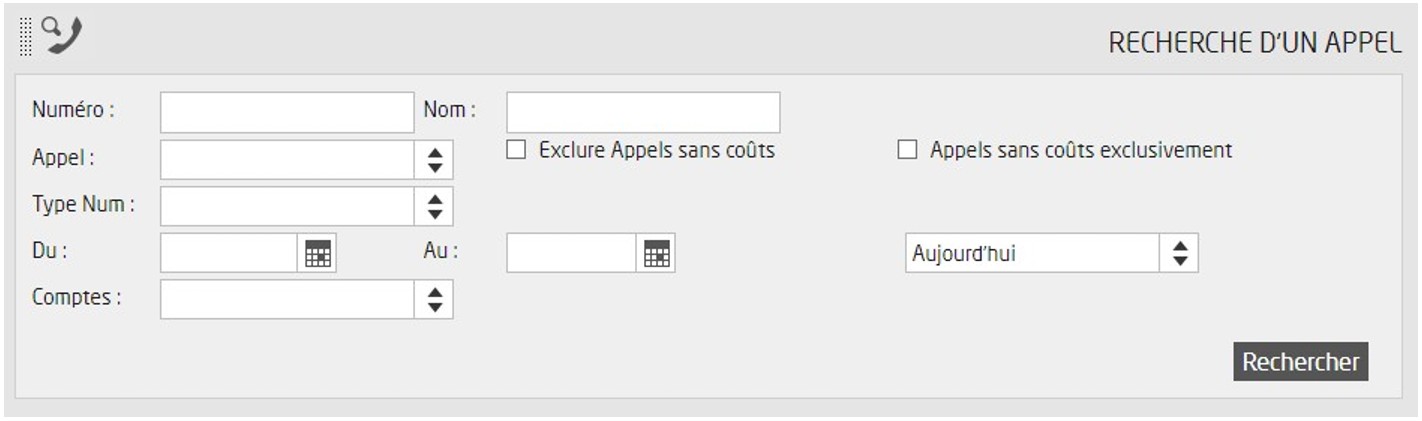Click the drag handle beside phone icon
This screenshot has width=1422, height=421.
[26, 37]
